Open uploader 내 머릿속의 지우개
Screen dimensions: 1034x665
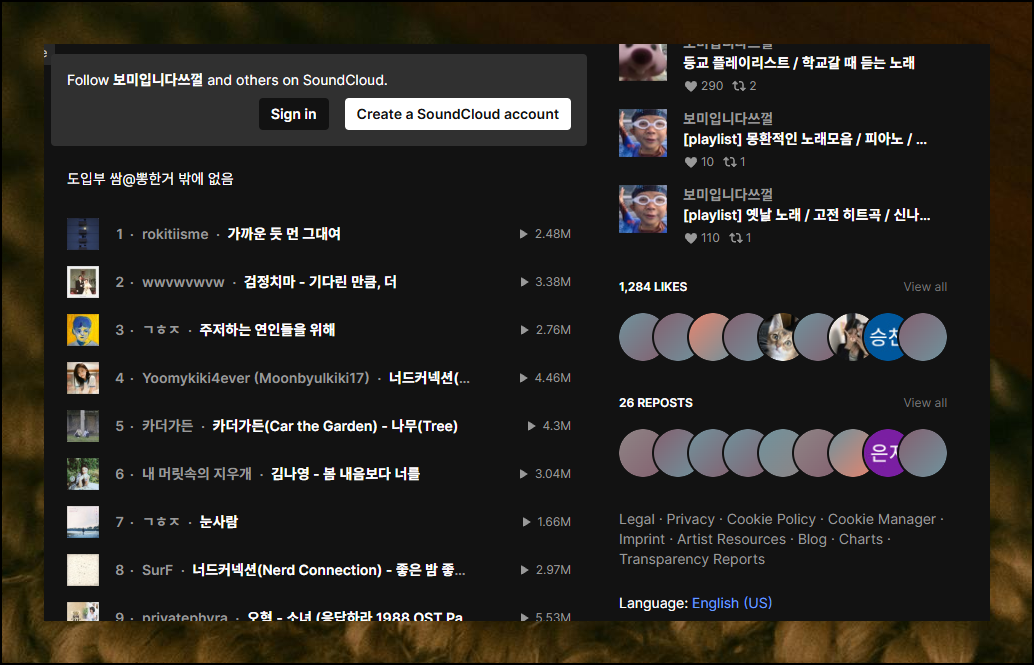click(197, 474)
